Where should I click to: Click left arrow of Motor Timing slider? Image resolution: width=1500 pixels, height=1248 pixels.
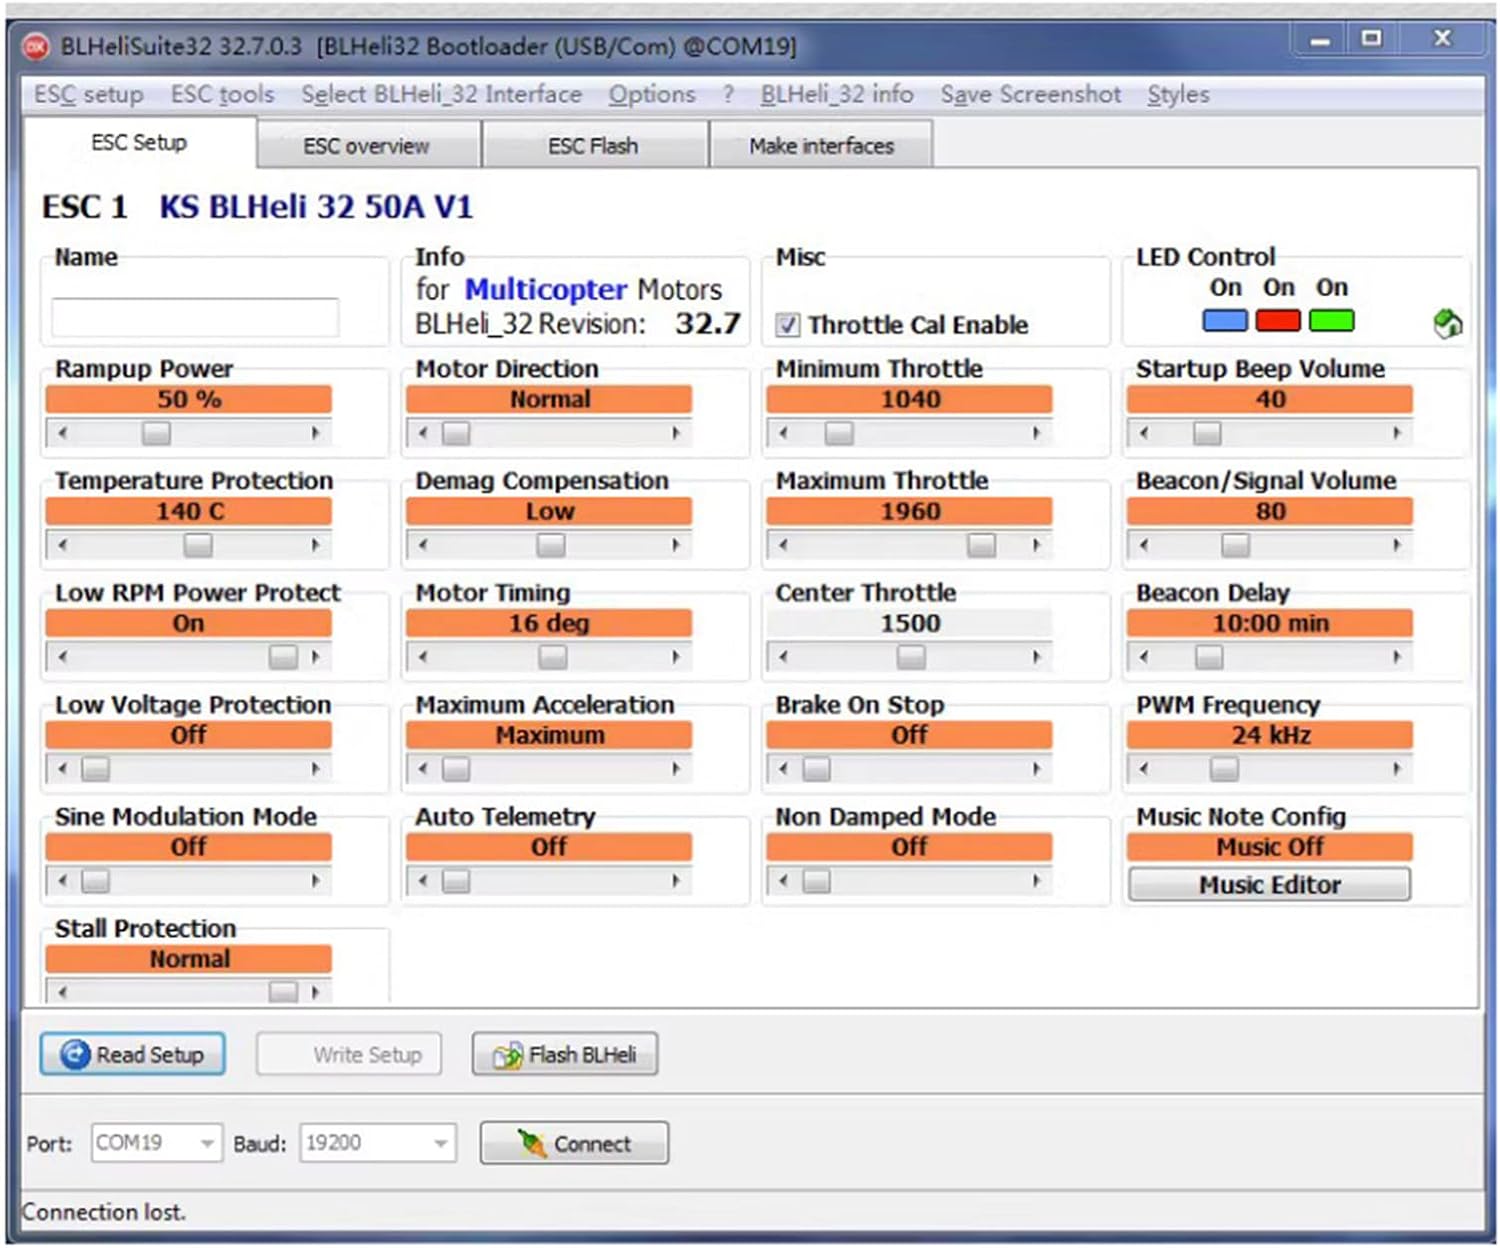click(x=423, y=657)
